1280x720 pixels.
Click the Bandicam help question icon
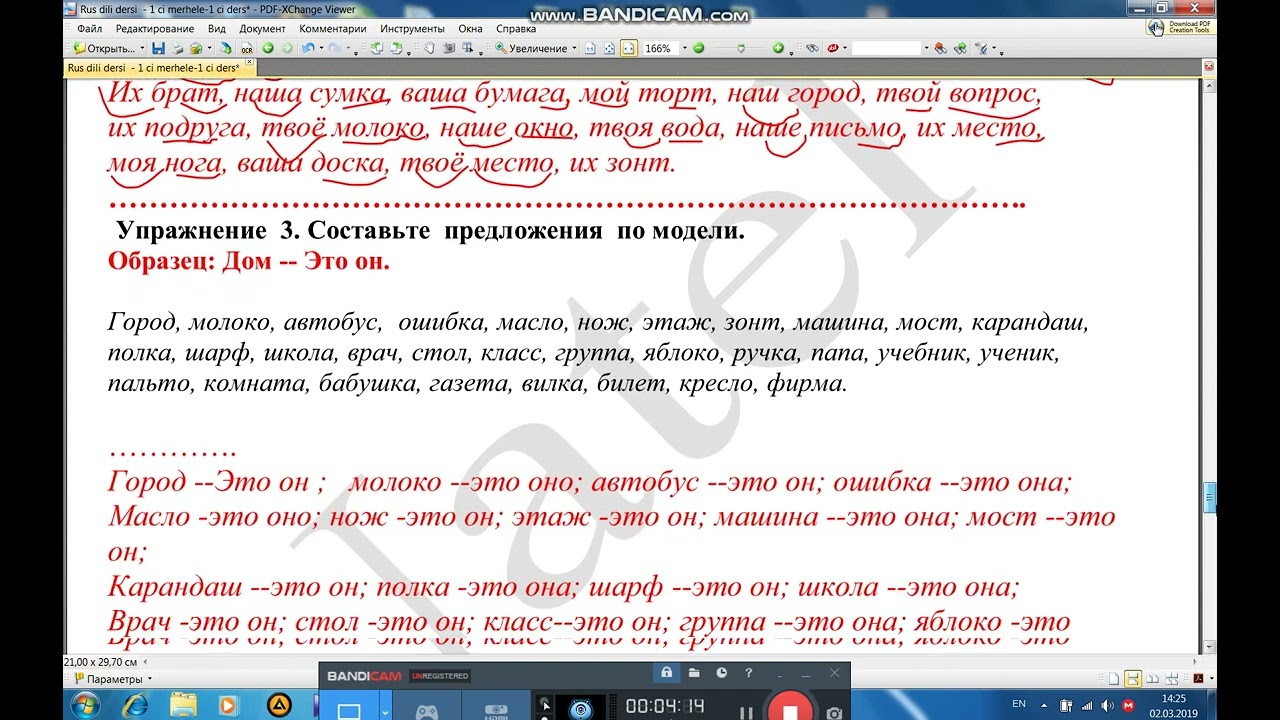click(748, 673)
